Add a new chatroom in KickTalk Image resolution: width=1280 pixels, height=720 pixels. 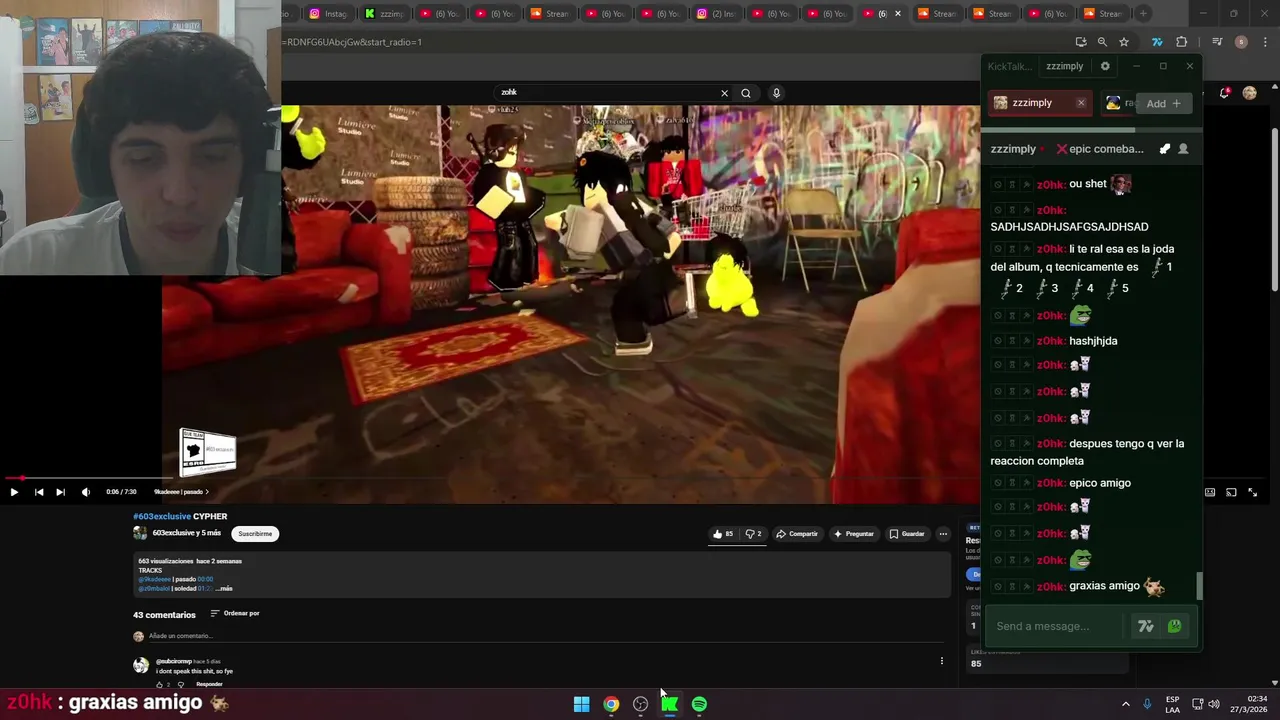(x=1163, y=103)
